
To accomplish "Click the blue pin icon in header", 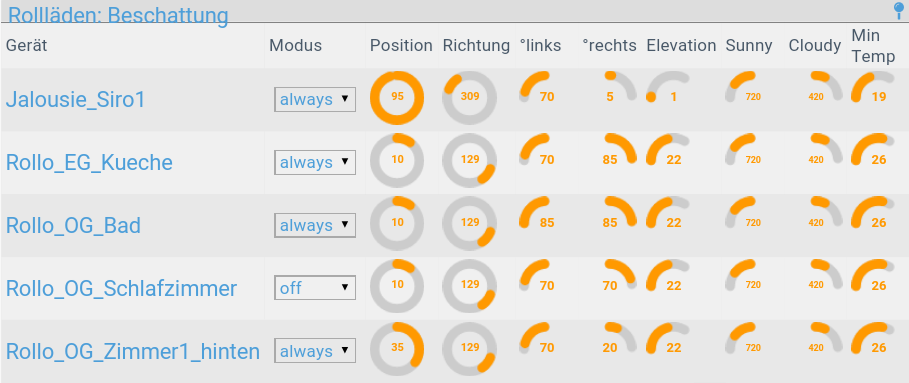I will pyautogui.click(x=900, y=10).
